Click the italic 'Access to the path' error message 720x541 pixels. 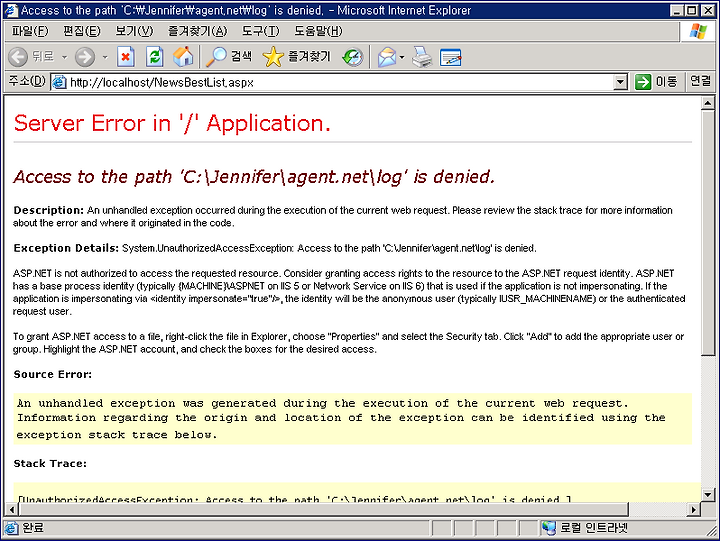pyautogui.click(x=254, y=177)
